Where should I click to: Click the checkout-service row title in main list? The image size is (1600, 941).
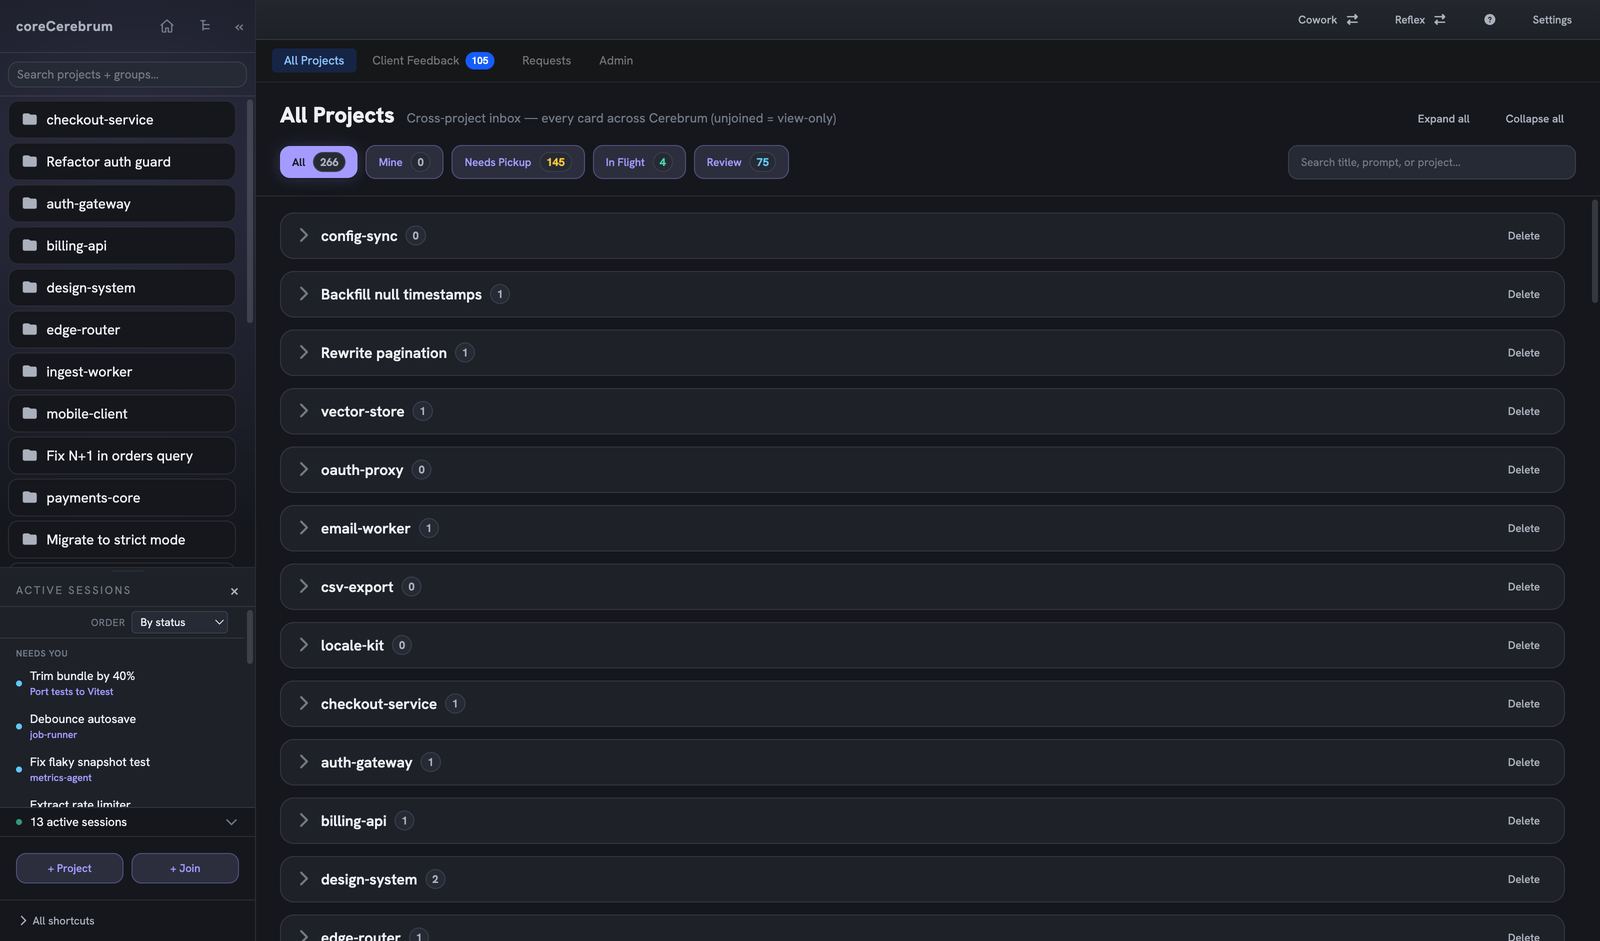coord(379,704)
